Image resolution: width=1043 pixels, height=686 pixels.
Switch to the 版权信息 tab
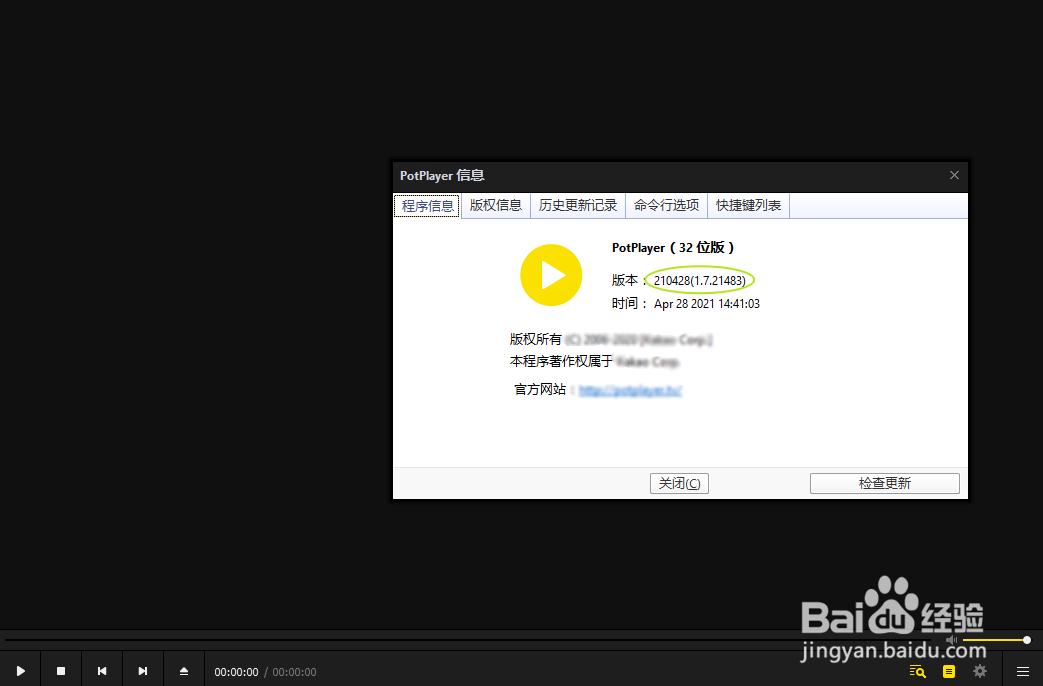[x=496, y=205]
